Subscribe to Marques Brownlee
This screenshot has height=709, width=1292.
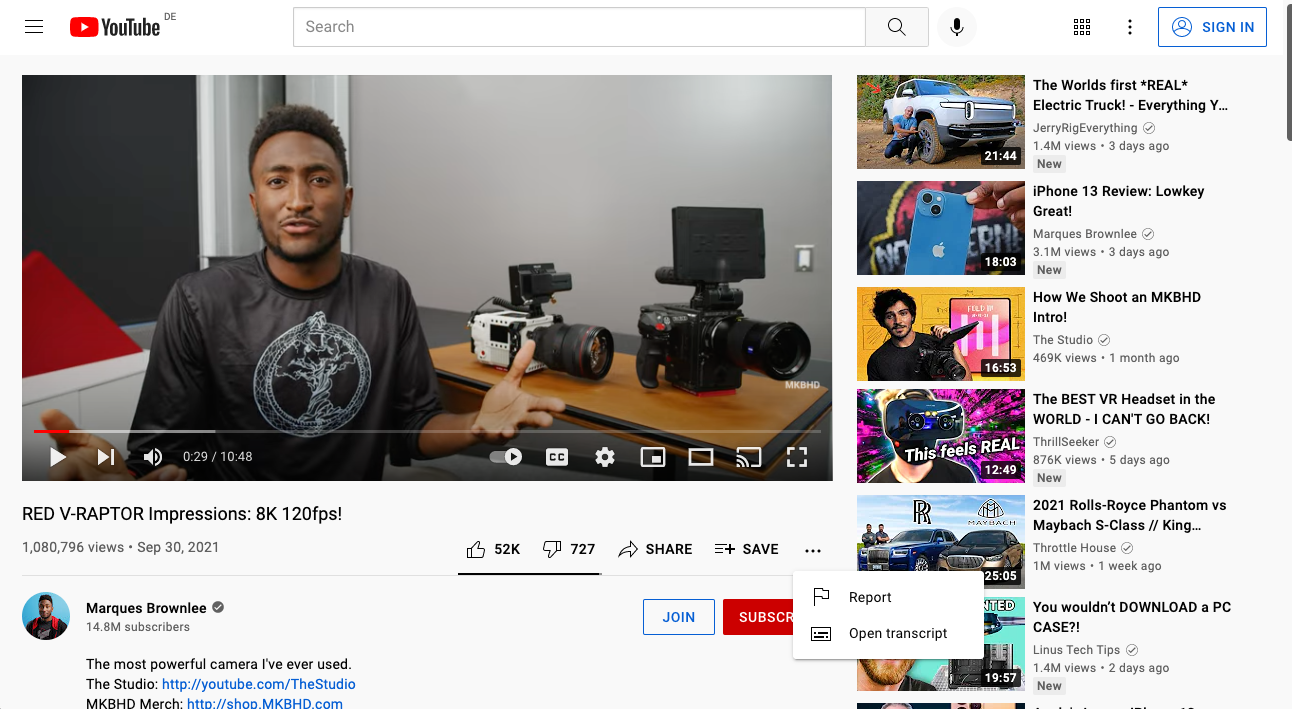pyautogui.click(x=758, y=617)
